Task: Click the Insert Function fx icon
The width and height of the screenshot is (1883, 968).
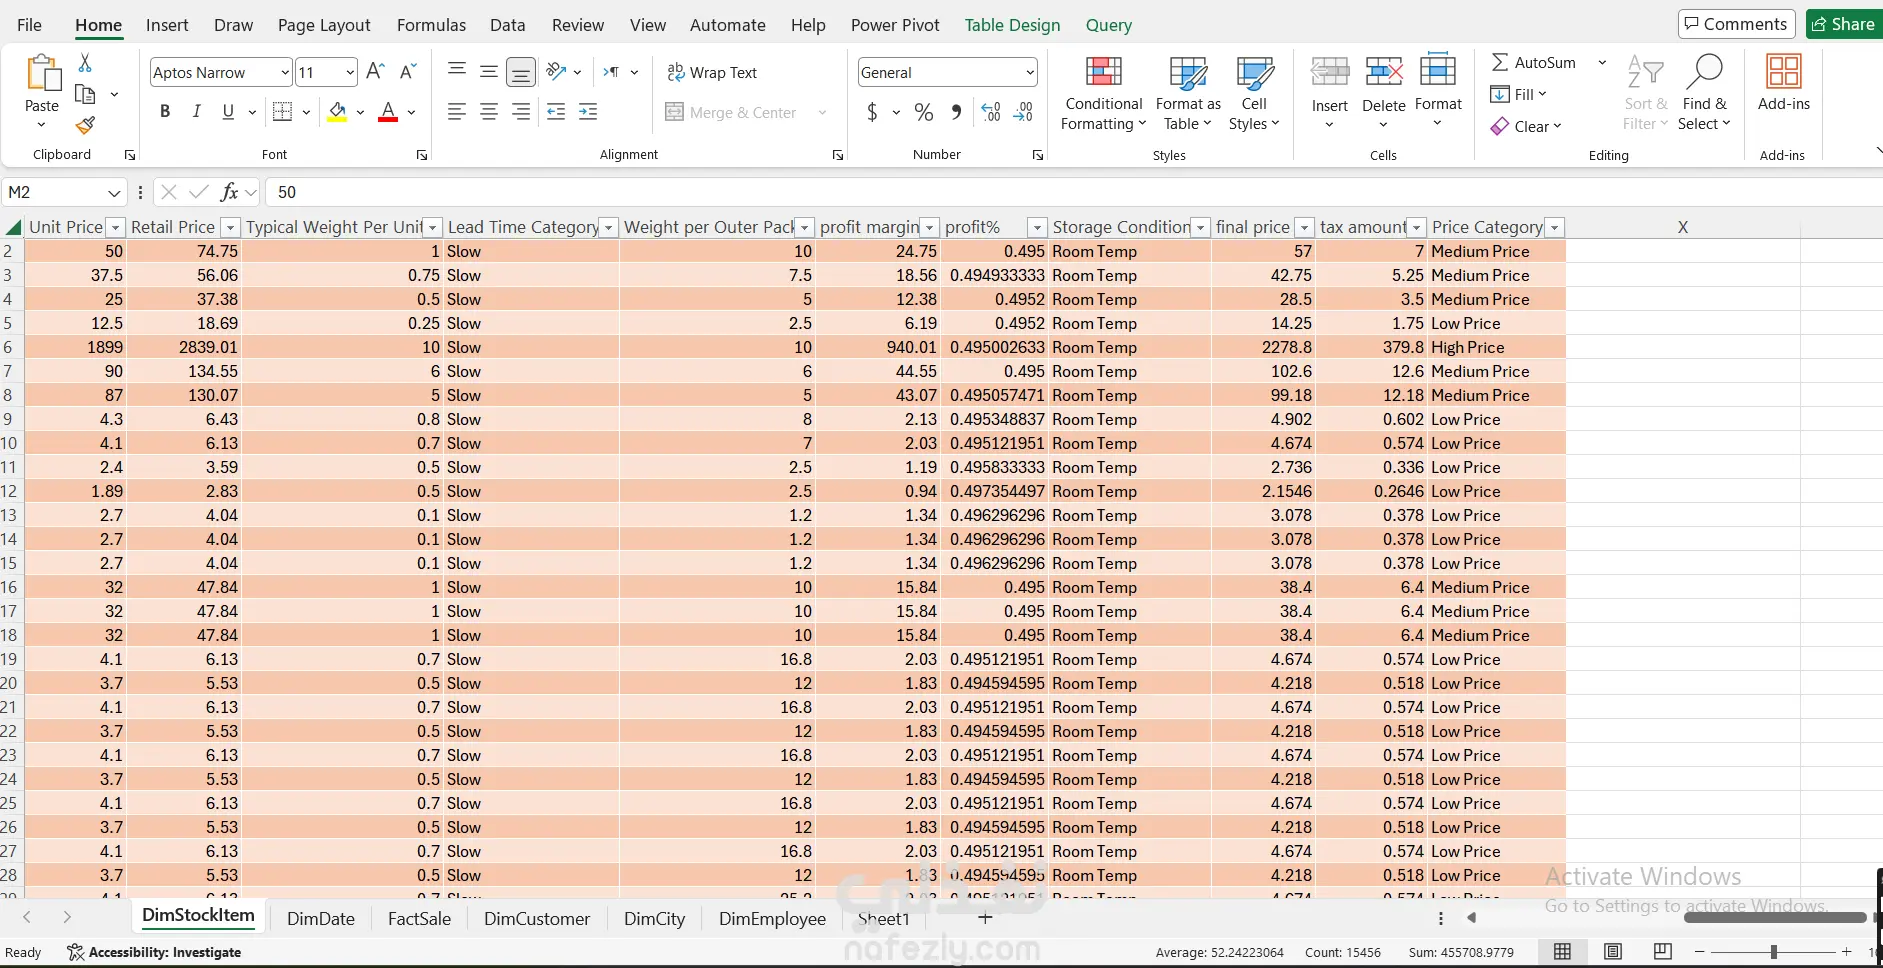Action: (229, 192)
